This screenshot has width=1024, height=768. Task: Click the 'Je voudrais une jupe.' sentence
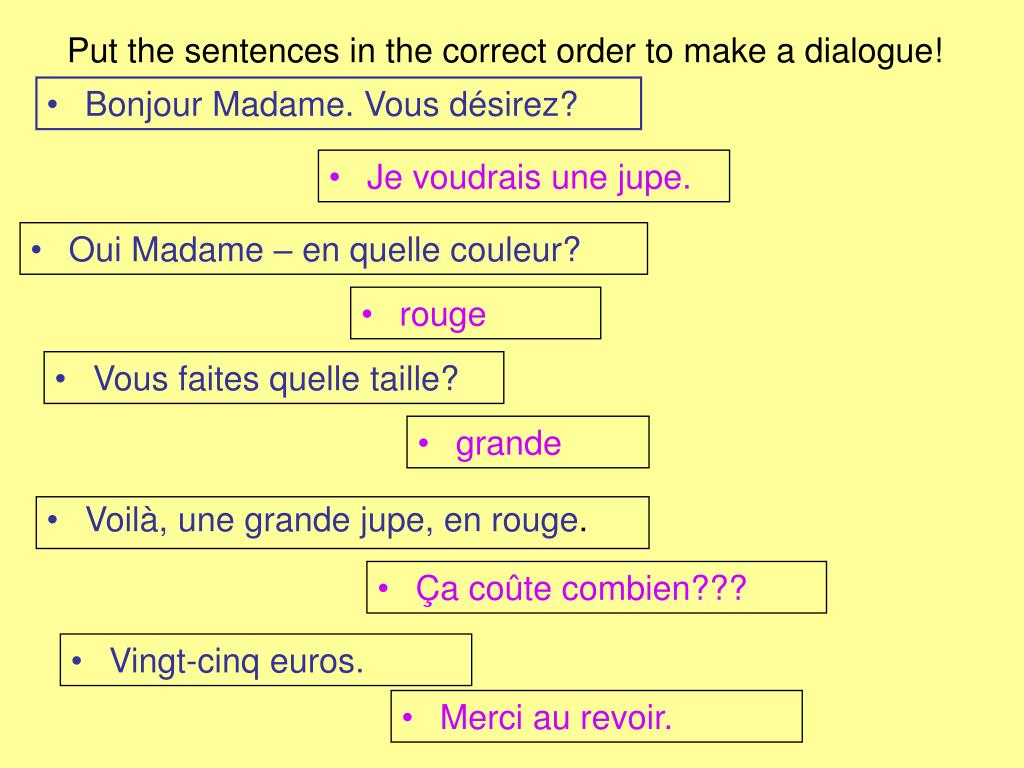[524, 177]
